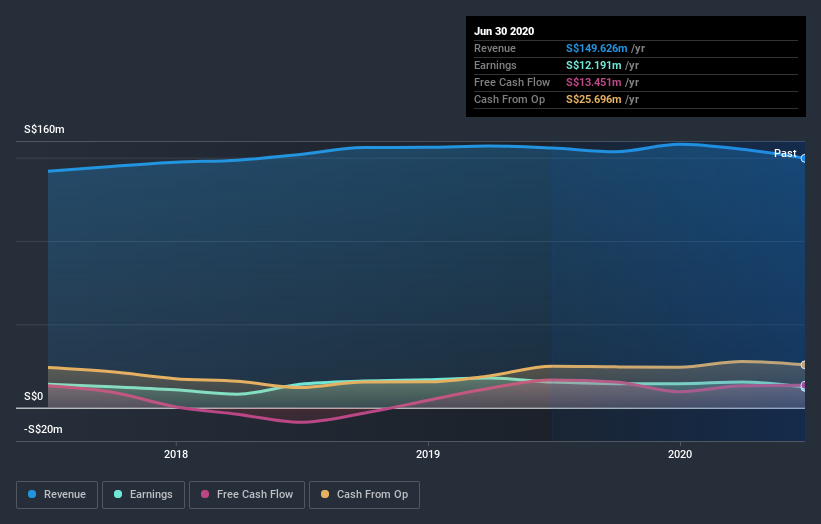Viewport: 821px width, 524px height.
Task: Click the S$160m y-axis label
Action: pos(44,129)
